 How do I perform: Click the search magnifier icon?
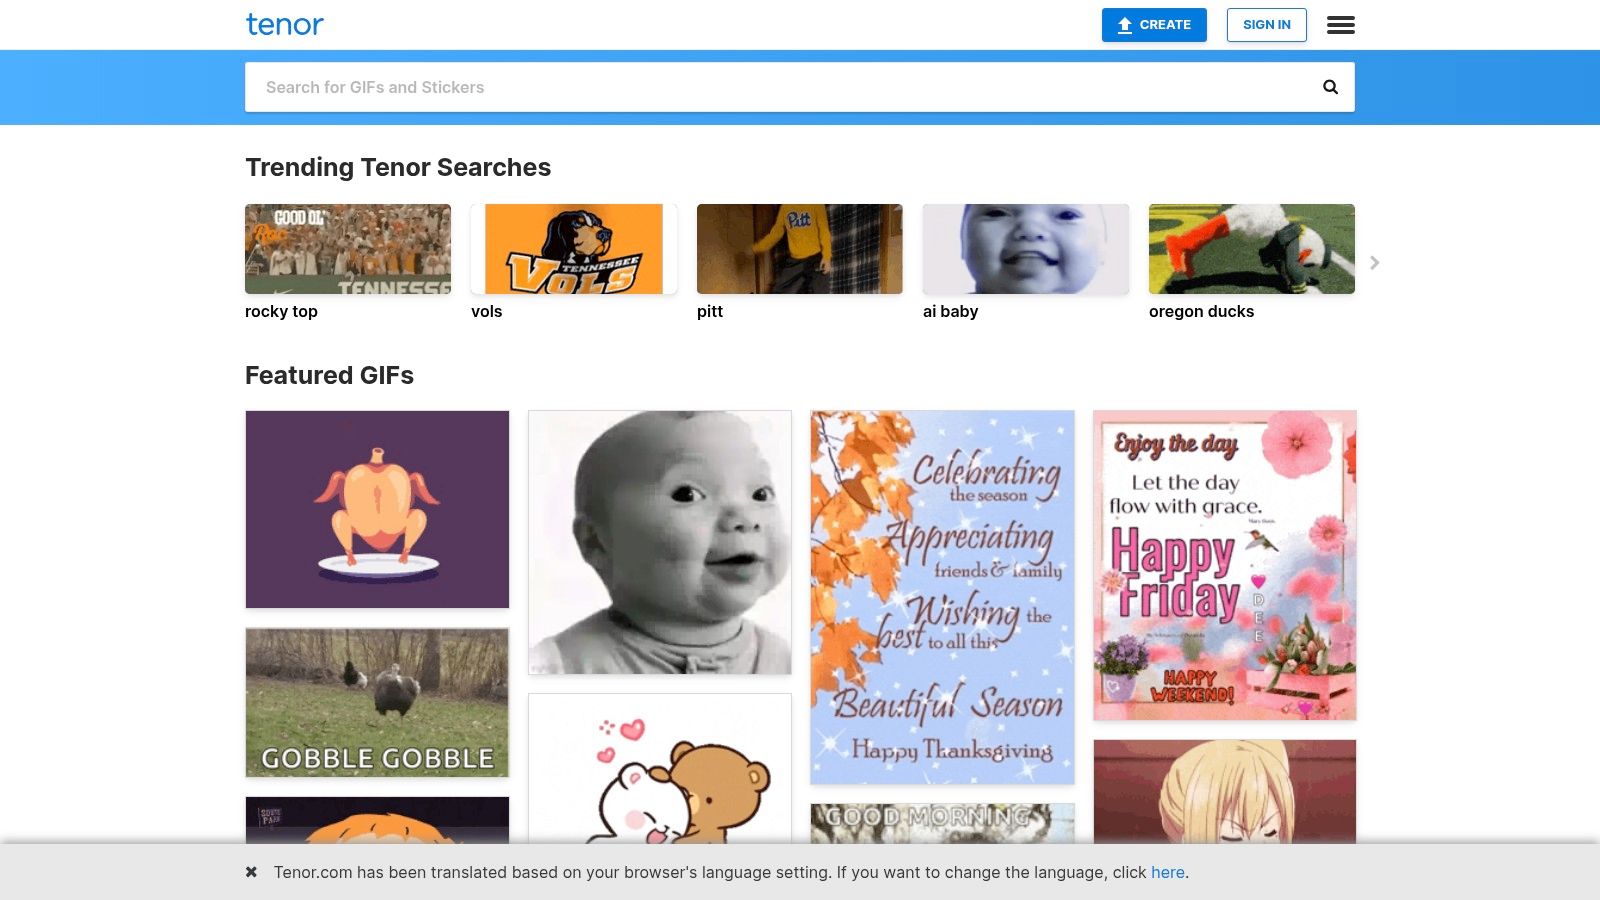point(1330,87)
